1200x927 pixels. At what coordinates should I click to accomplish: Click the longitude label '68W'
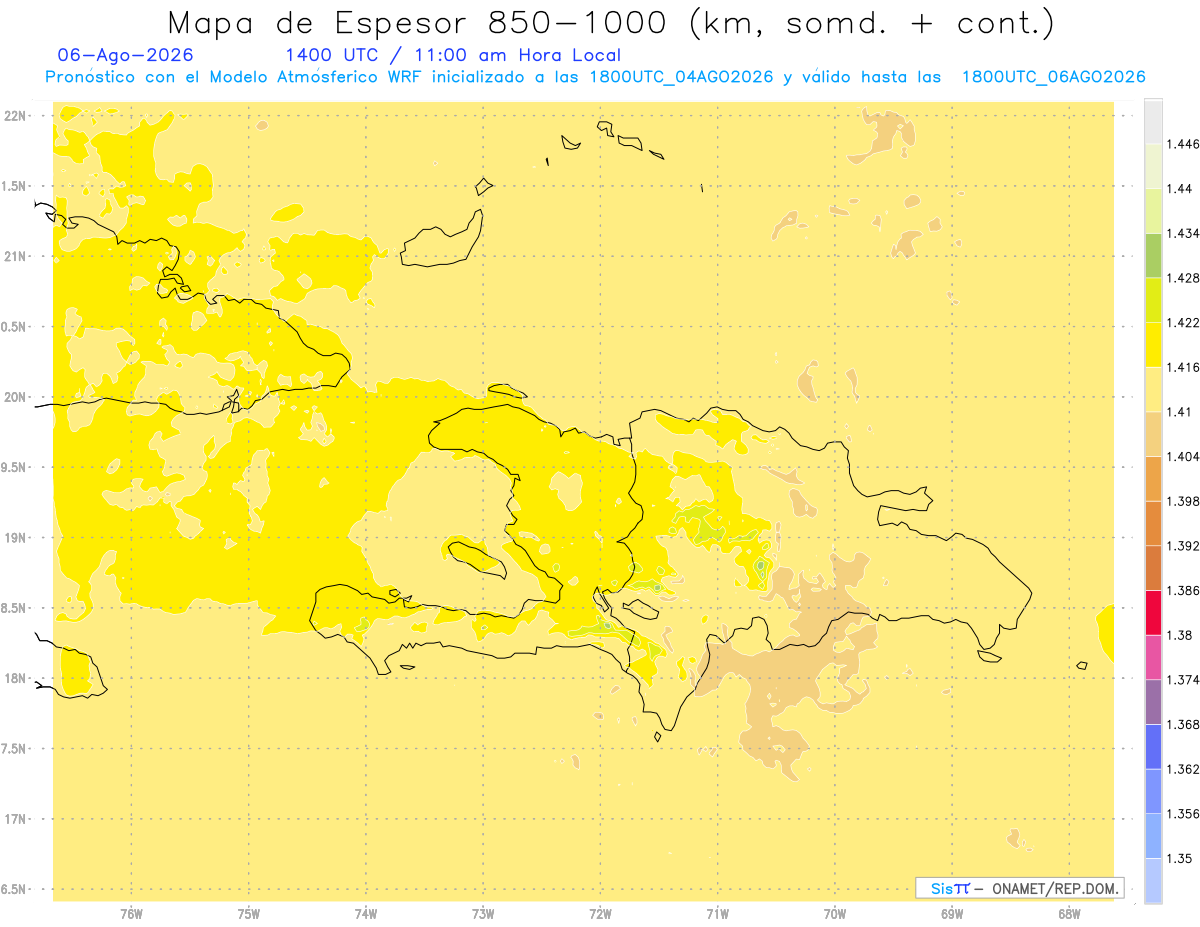(1068, 914)
